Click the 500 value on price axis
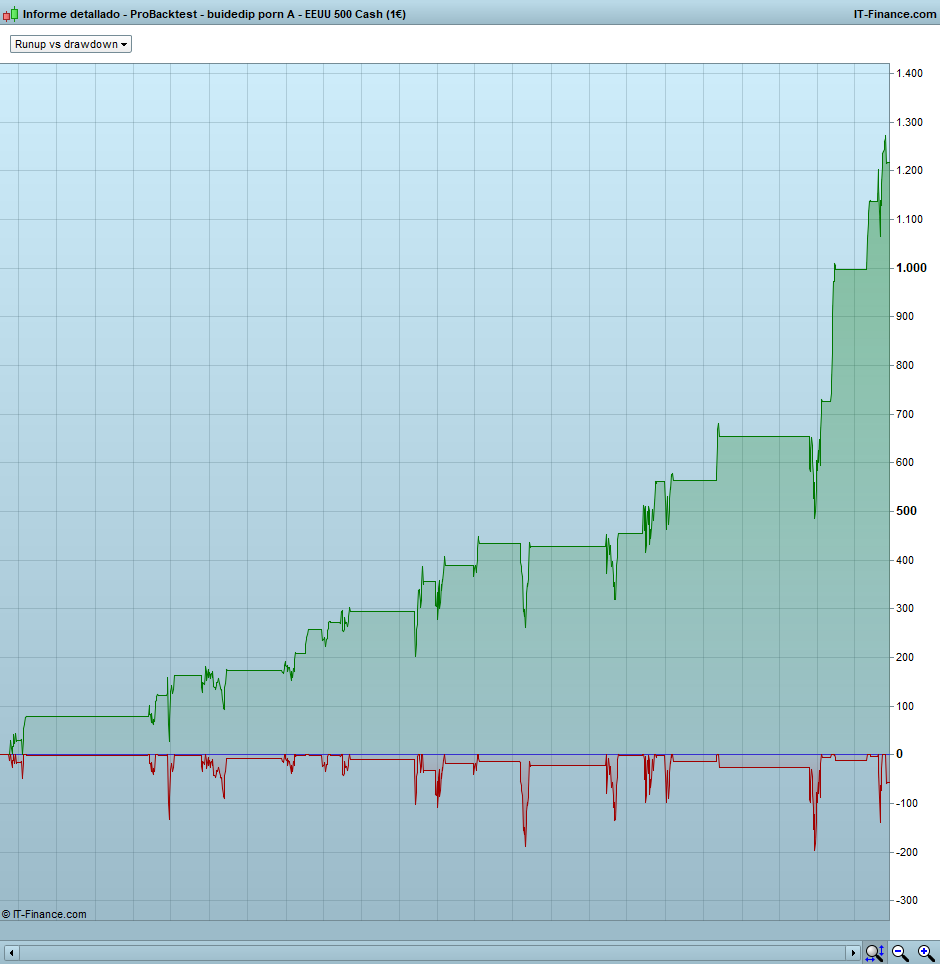The height and width of the screenshot is (964, 940). 906,511
